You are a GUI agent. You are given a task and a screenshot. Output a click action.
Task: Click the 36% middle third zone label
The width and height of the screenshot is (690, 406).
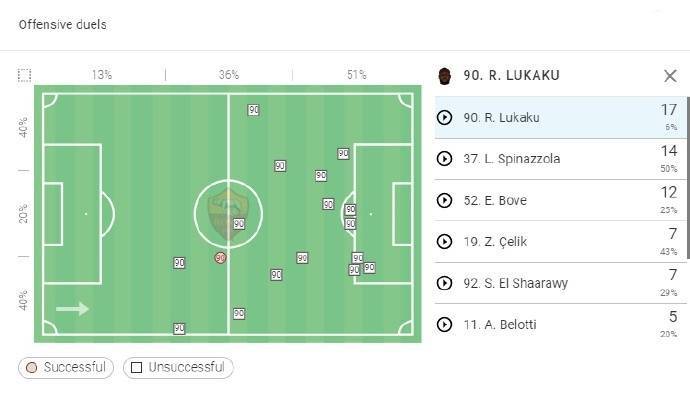coord(229,75)
